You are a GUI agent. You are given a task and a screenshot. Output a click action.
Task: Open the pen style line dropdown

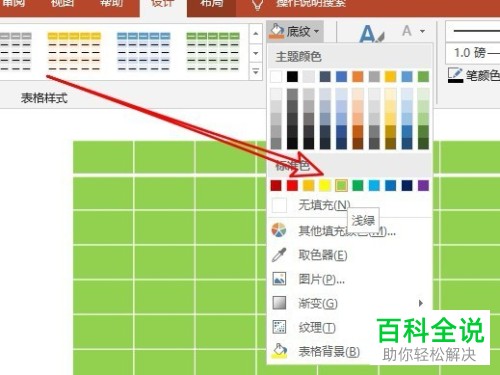click(x=473, y=31)
